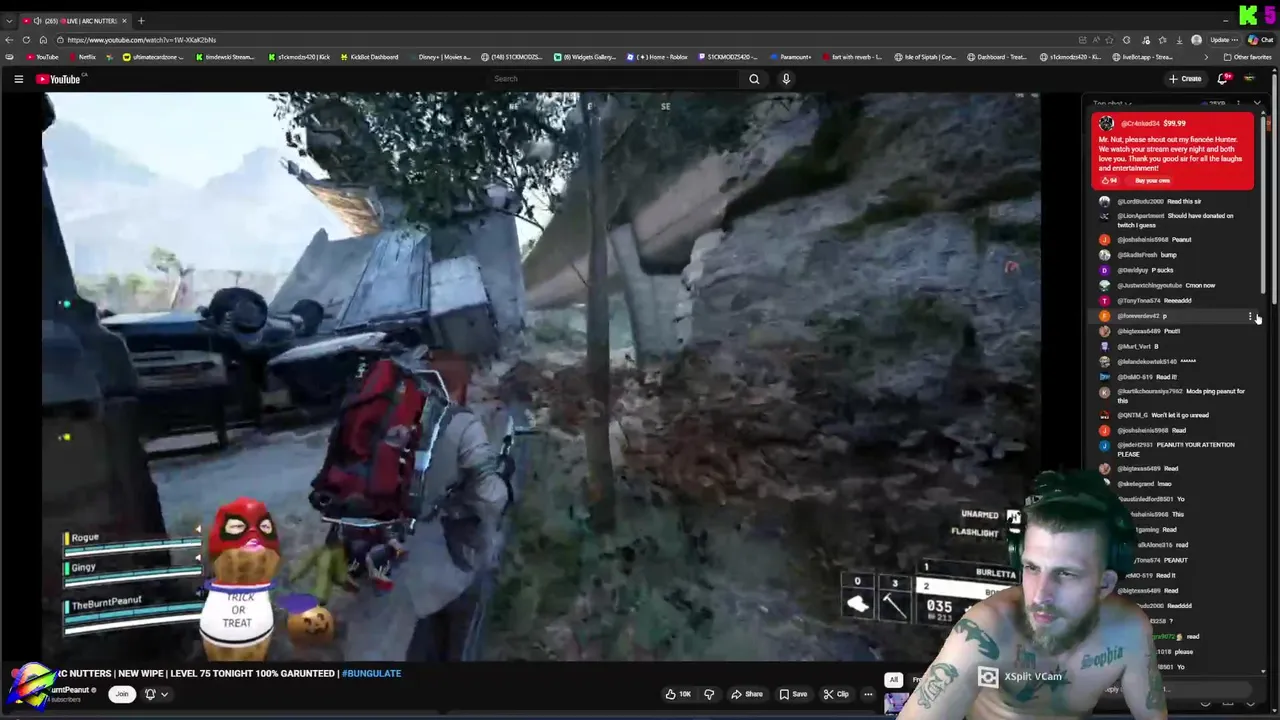
Task: Dislike the video with thumbs down
Action: tap(709, 694)
